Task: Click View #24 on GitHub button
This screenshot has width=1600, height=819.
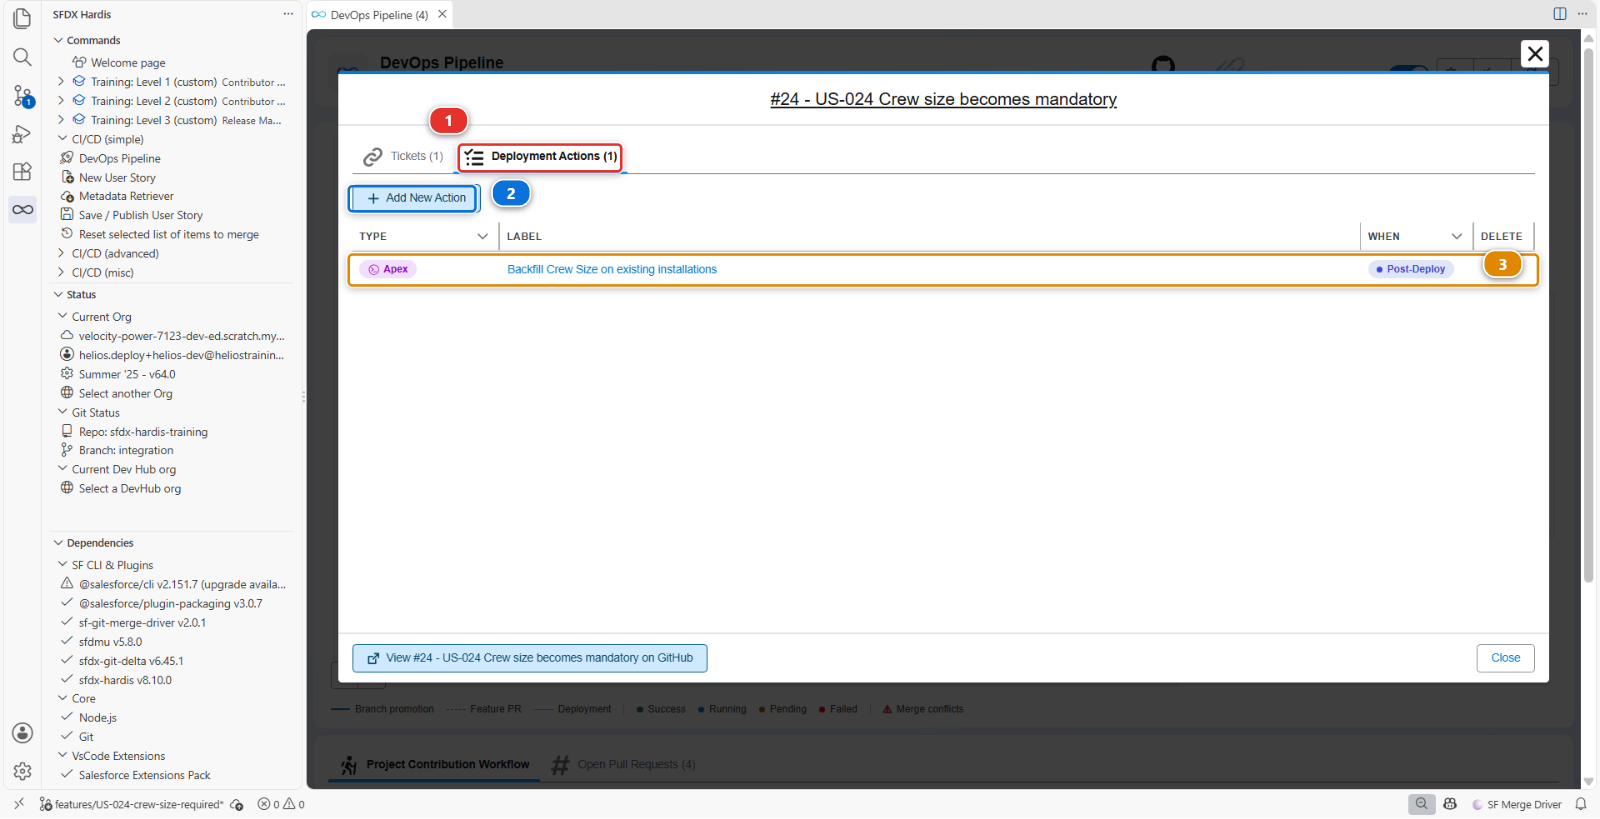Action: point(530,658)
